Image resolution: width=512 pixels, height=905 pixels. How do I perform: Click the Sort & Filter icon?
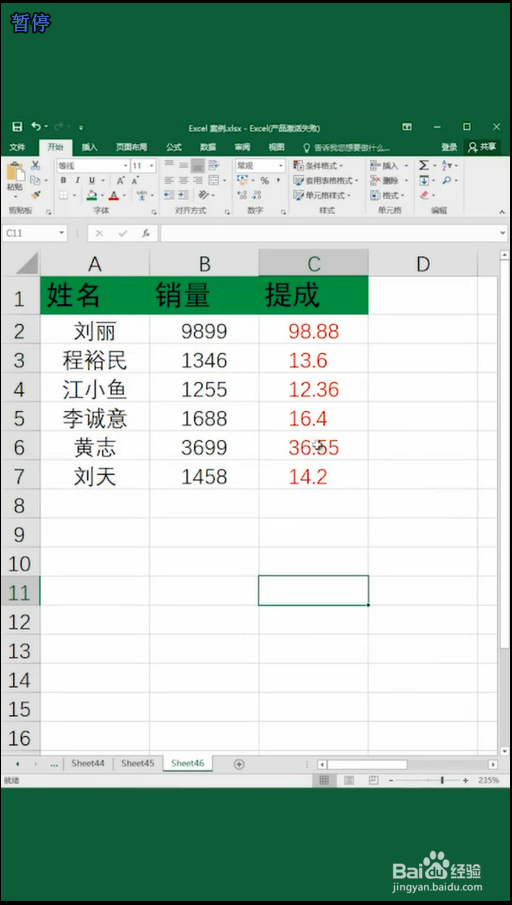(447, 166)
